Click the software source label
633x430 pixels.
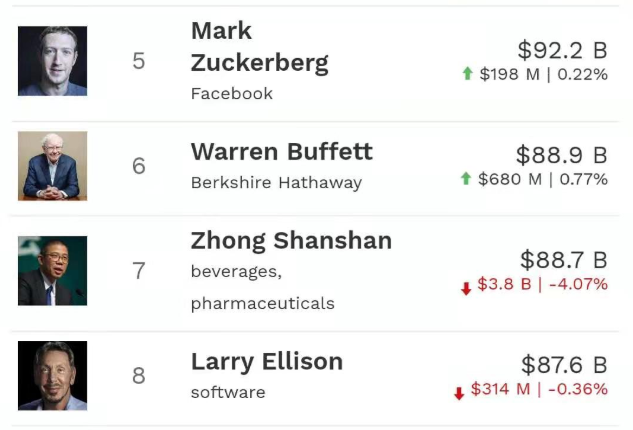point(228,392)
